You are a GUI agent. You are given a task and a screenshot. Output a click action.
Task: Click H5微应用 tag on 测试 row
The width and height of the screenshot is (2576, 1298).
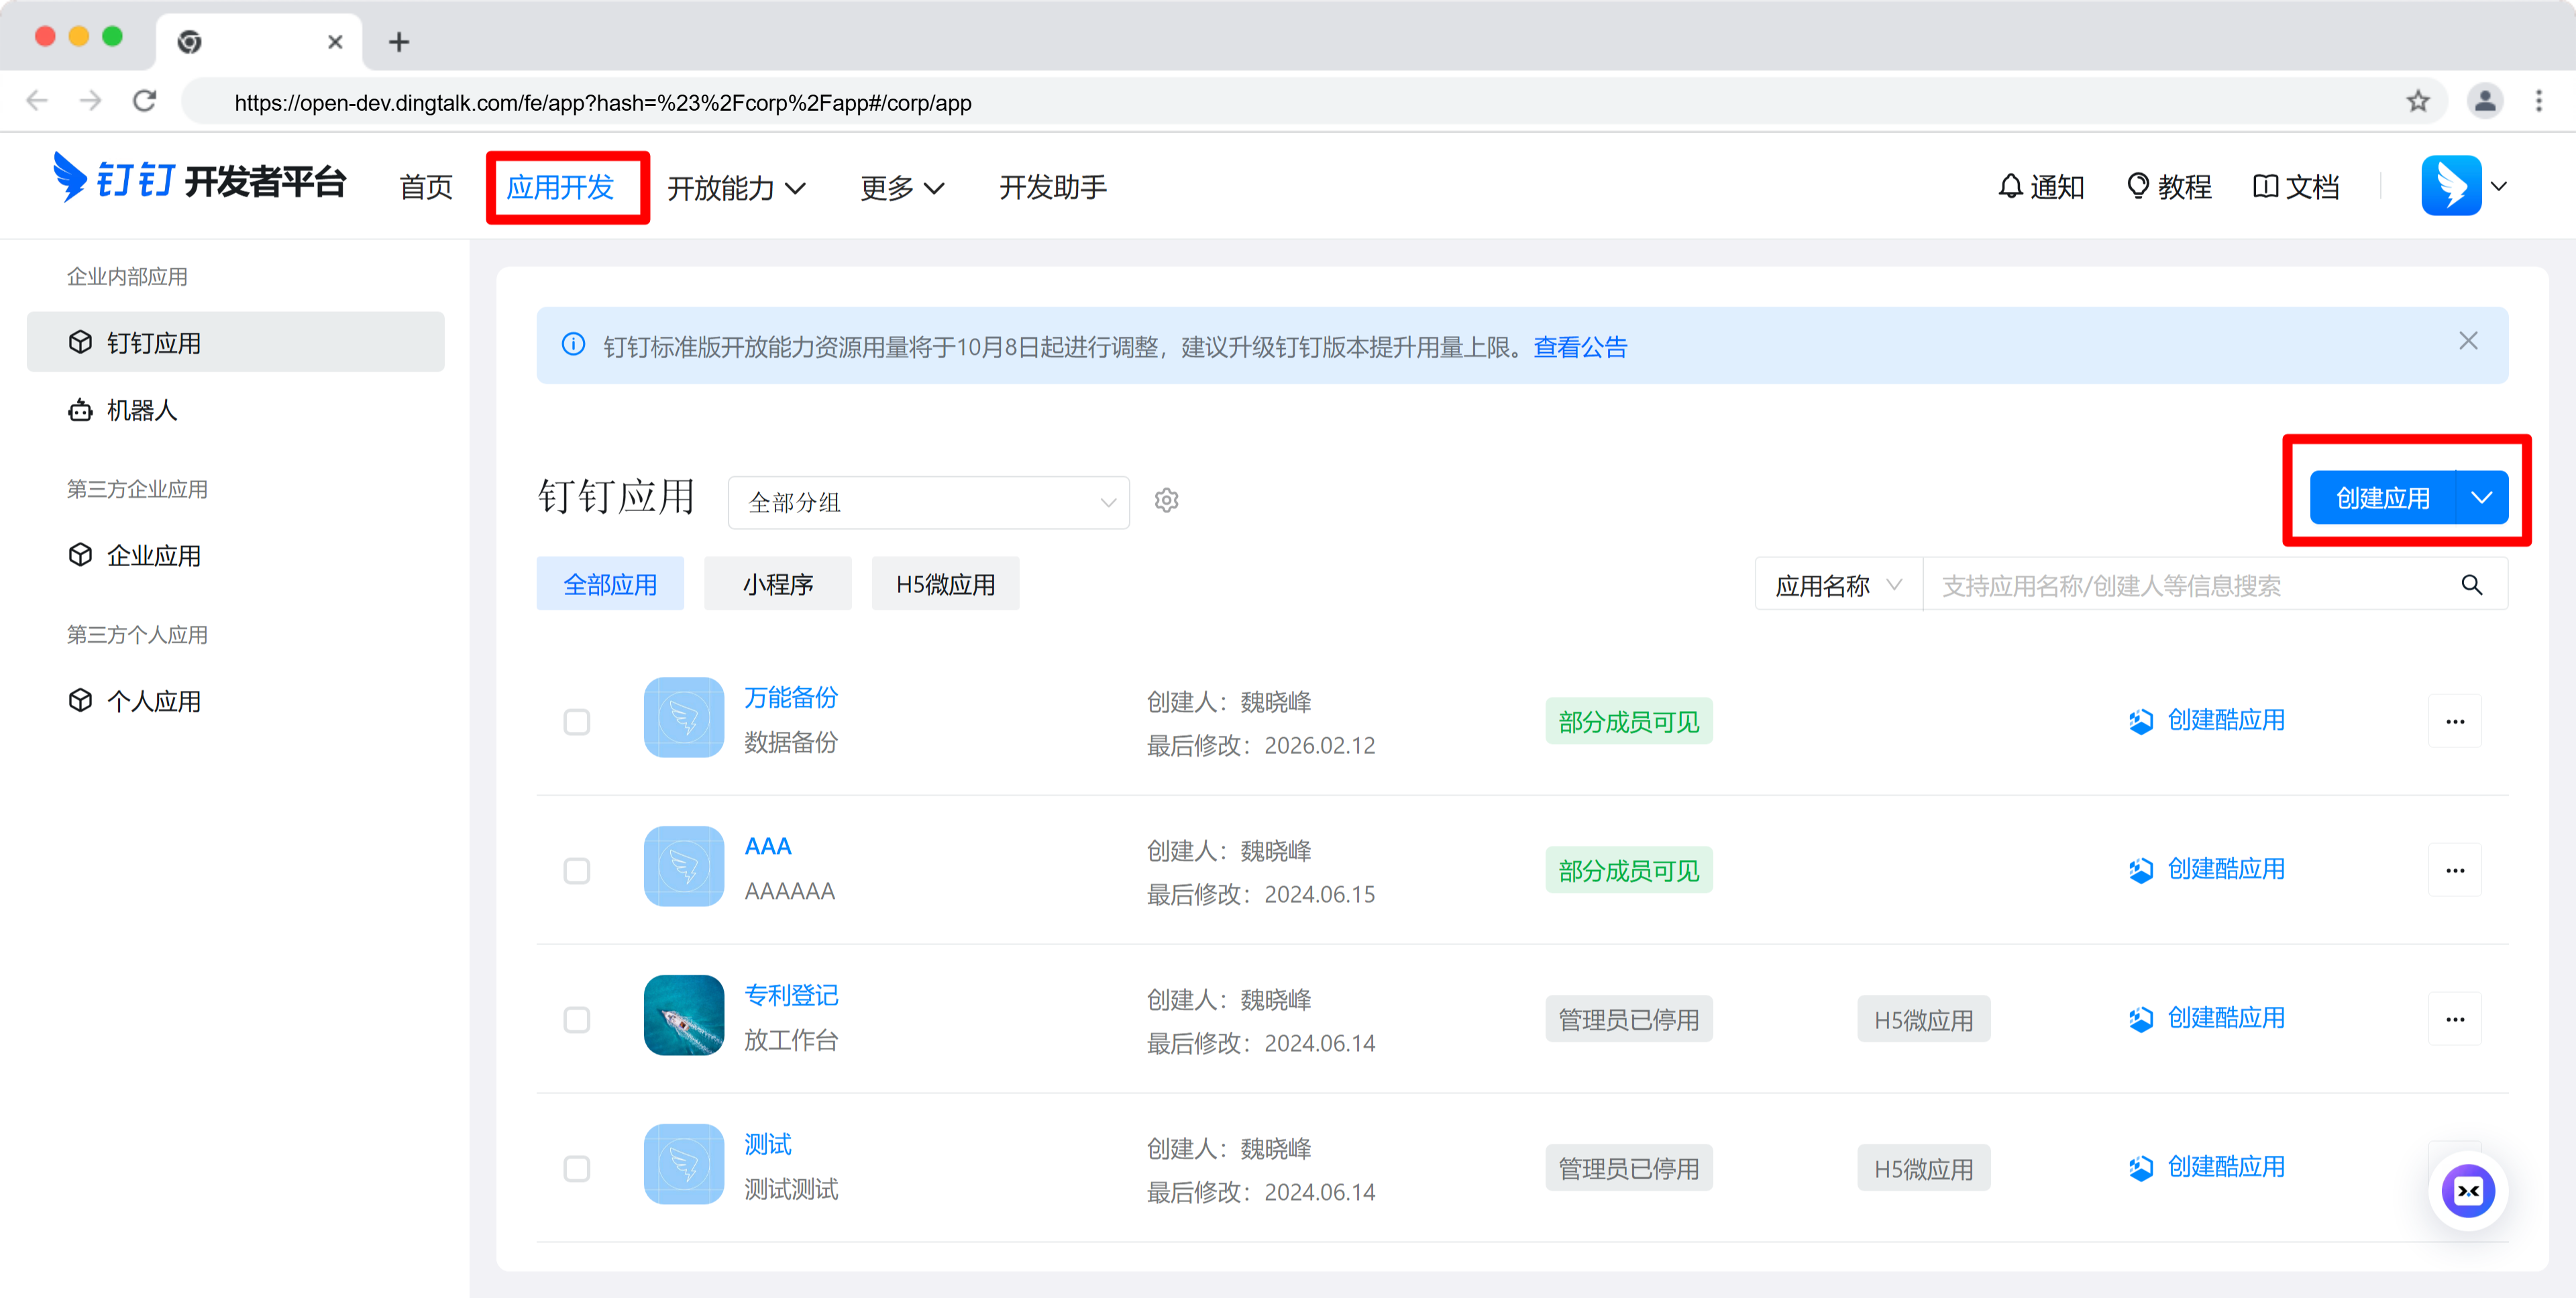[1923, 1169]
